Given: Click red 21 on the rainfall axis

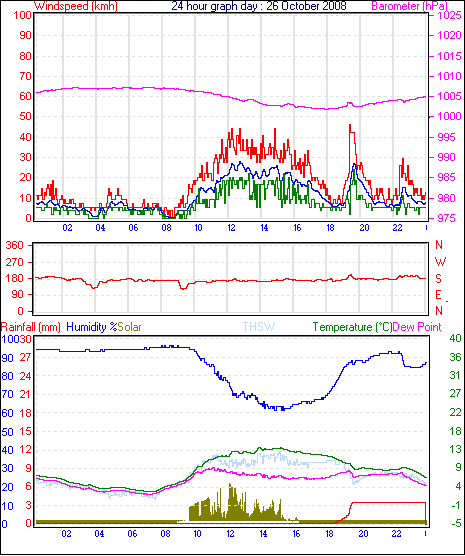Looking at the screenshot, I should pyautogui.click(x=25, y=394).
